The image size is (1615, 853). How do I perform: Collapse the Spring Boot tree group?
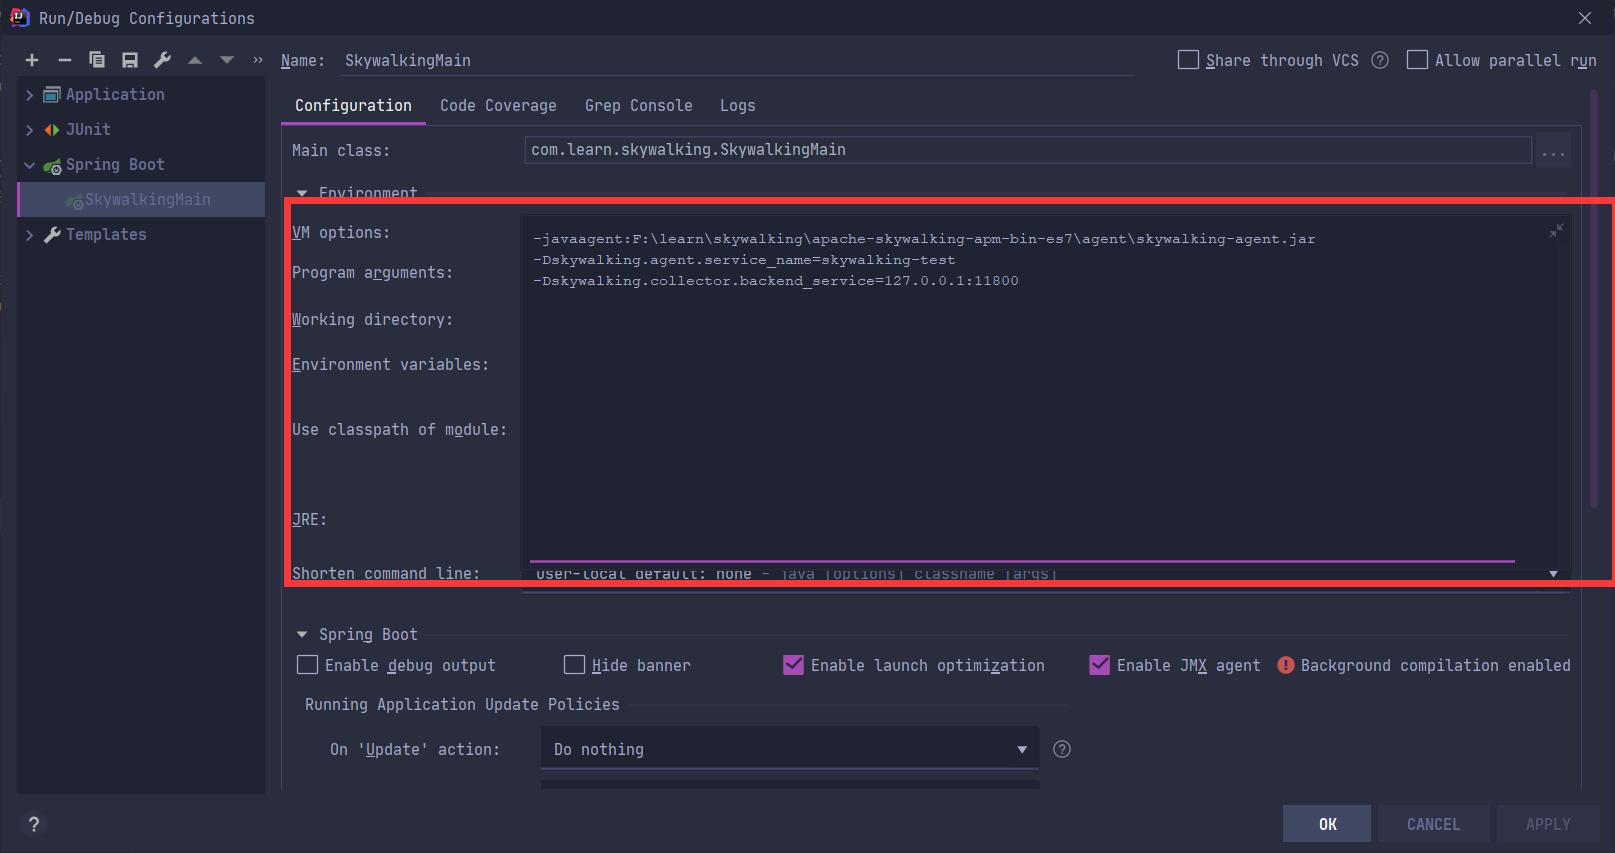(30, 165)
